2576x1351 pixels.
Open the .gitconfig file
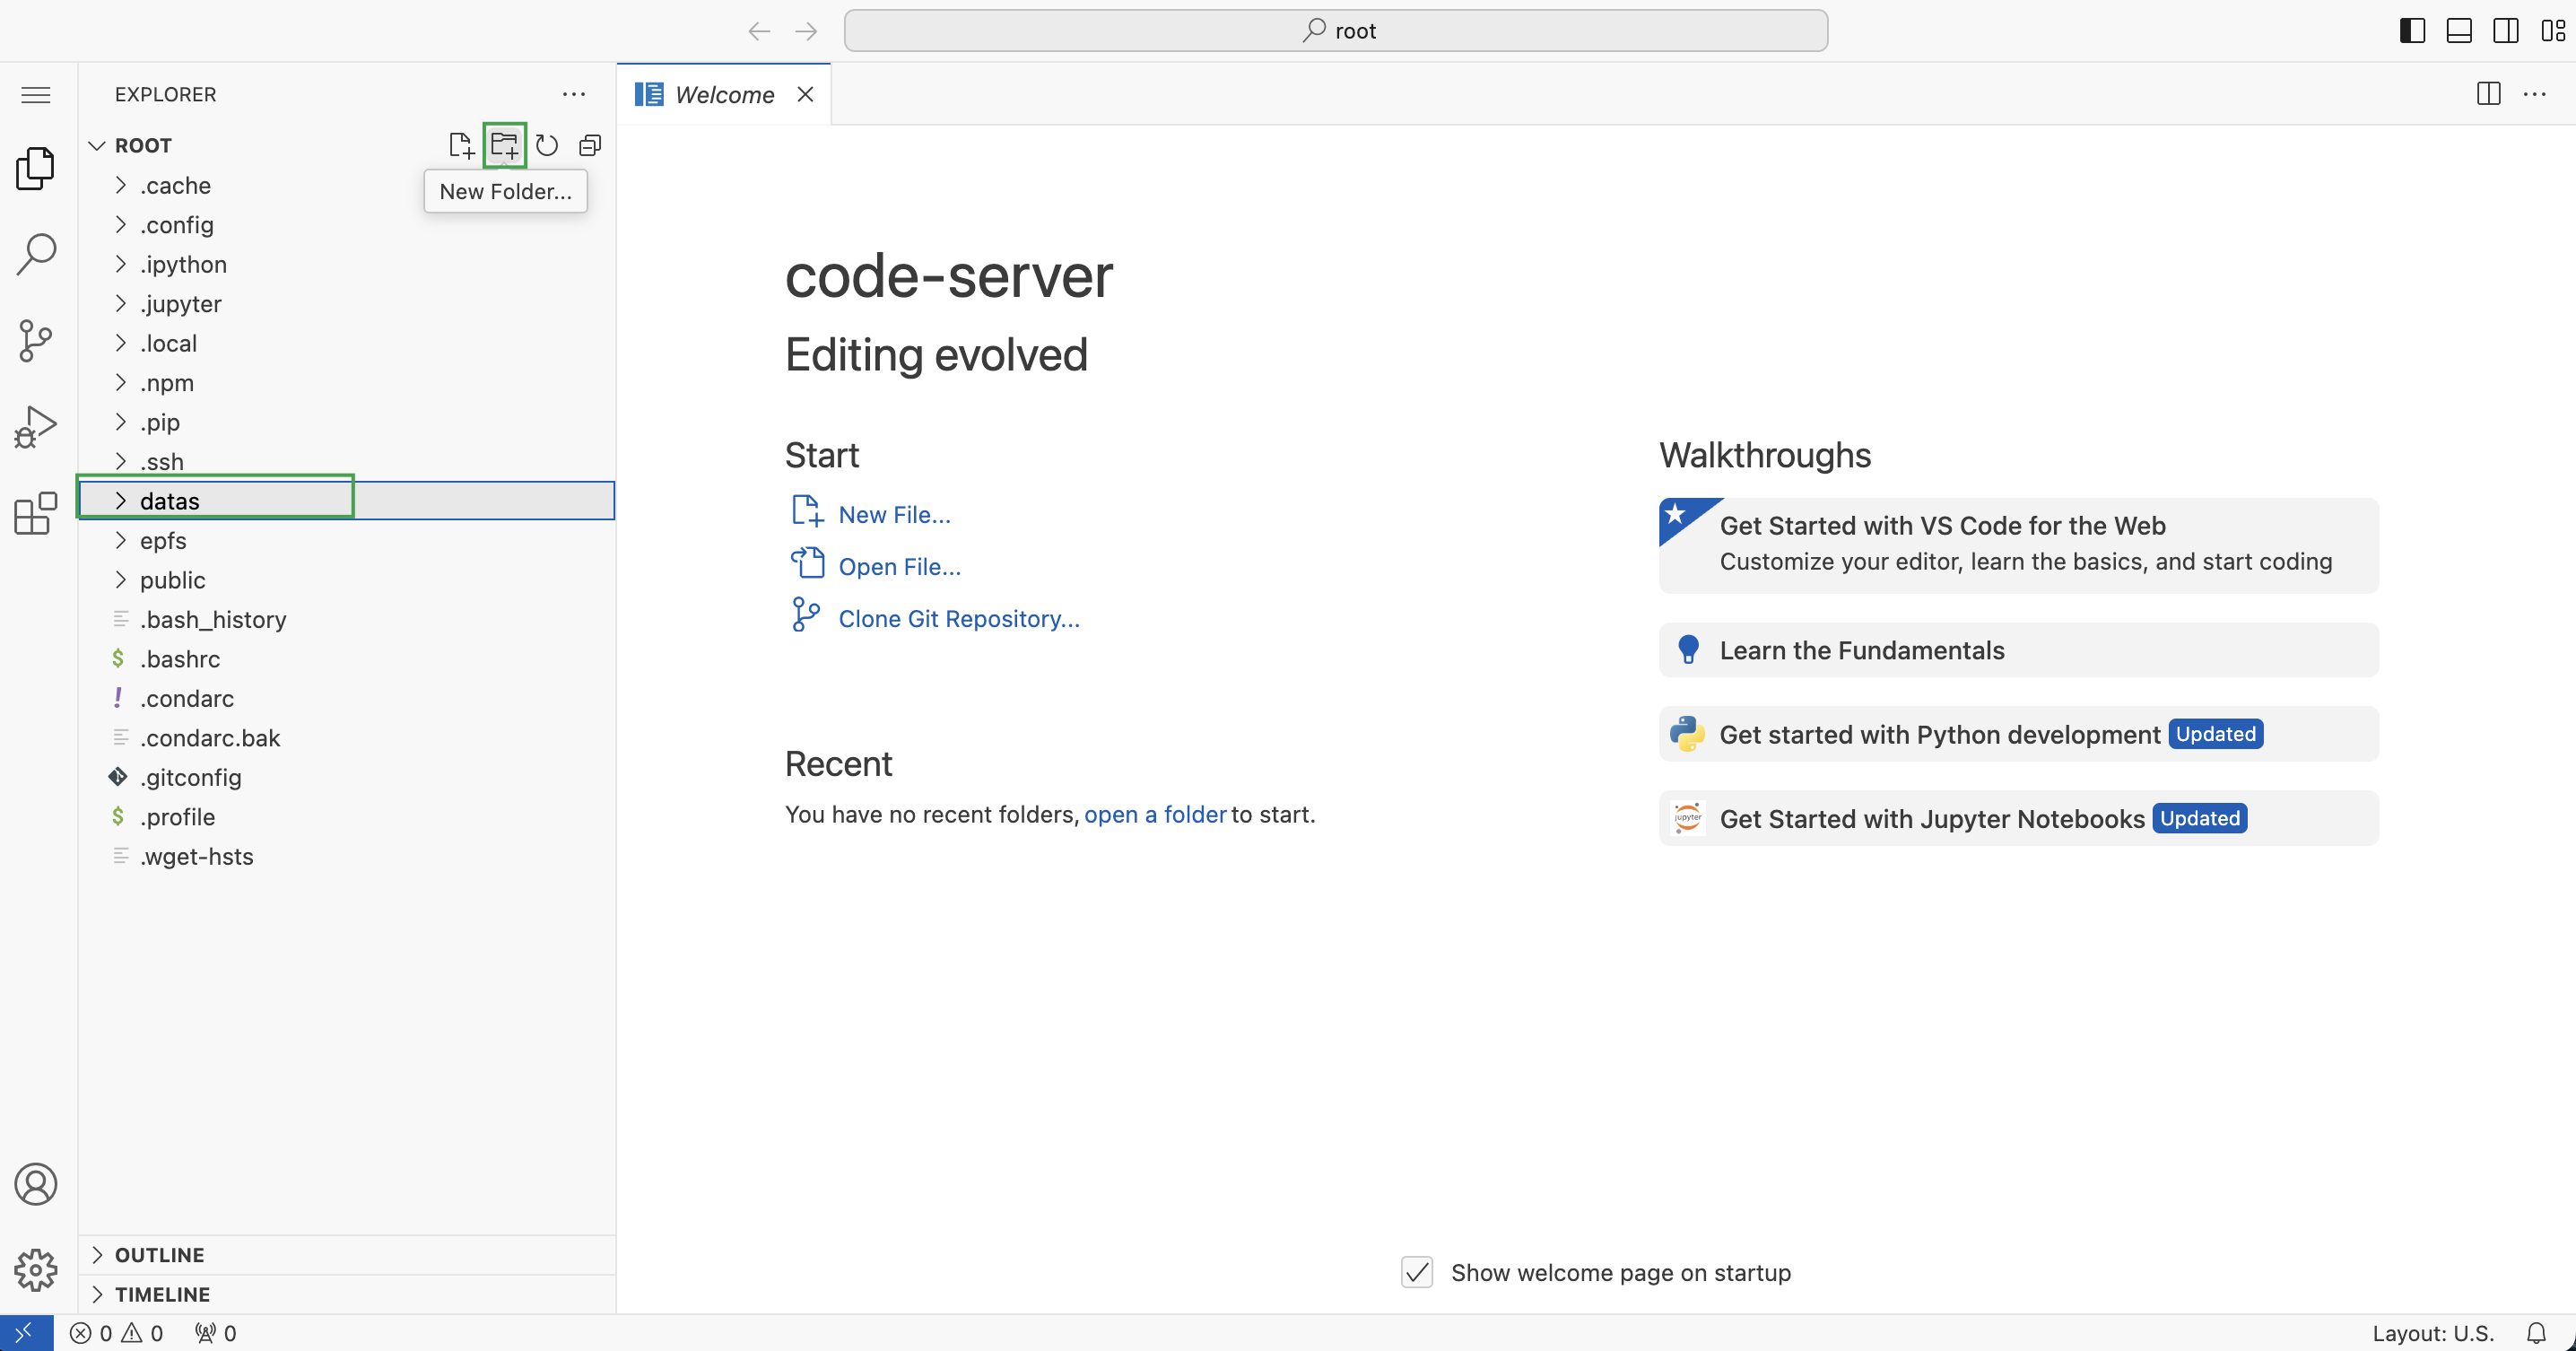(x=346, y=778)
